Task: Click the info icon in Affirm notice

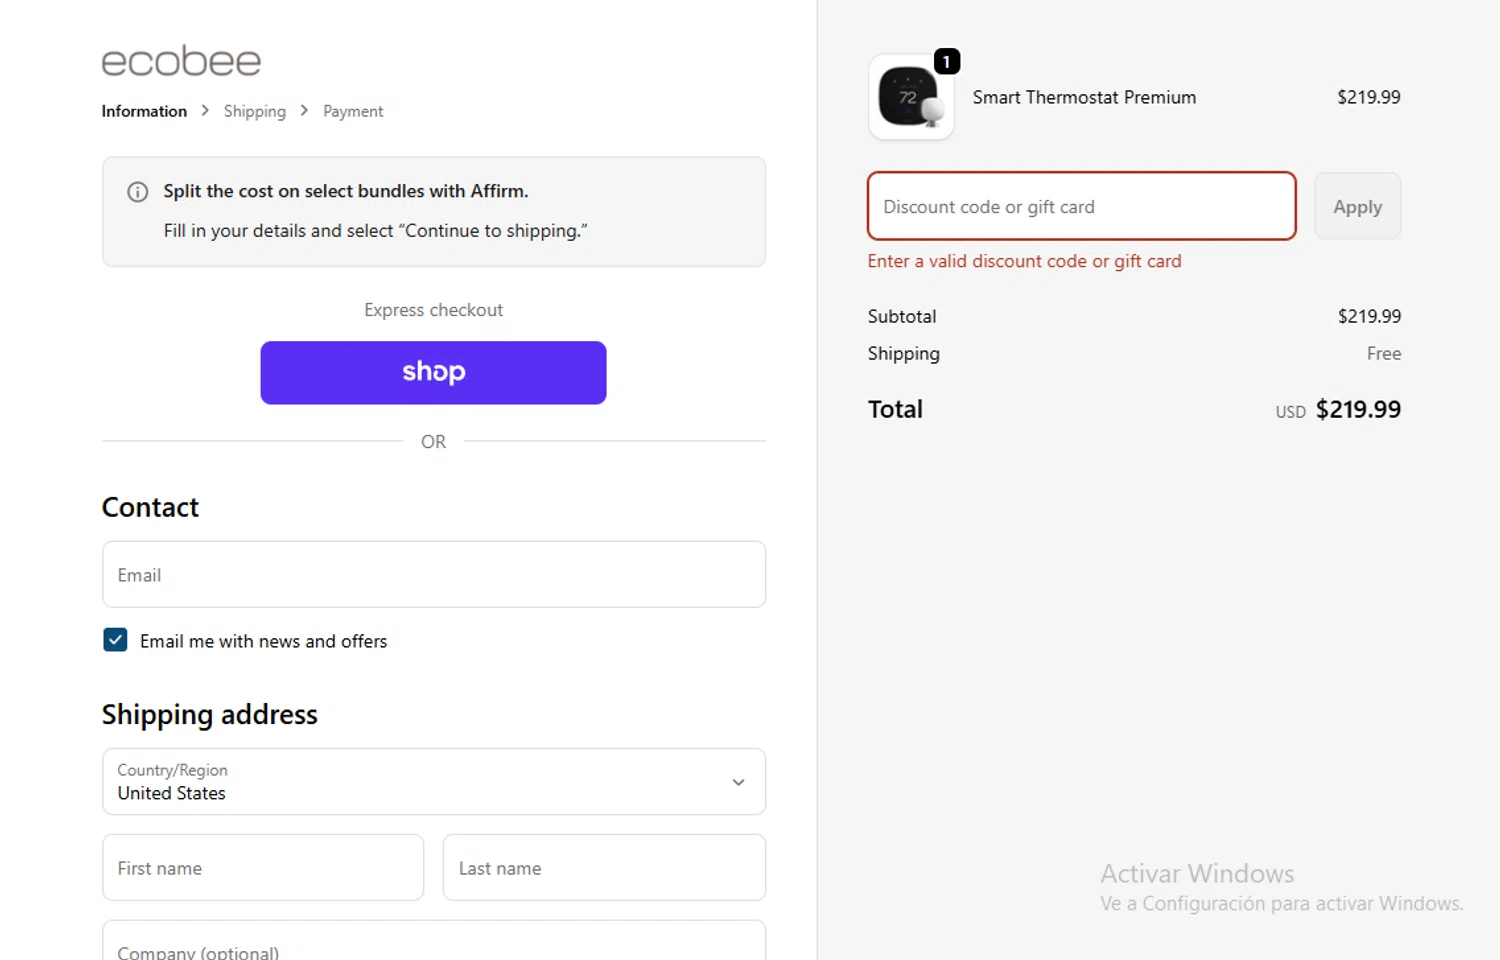Action: pyautogui.click(x=138, y=192)
